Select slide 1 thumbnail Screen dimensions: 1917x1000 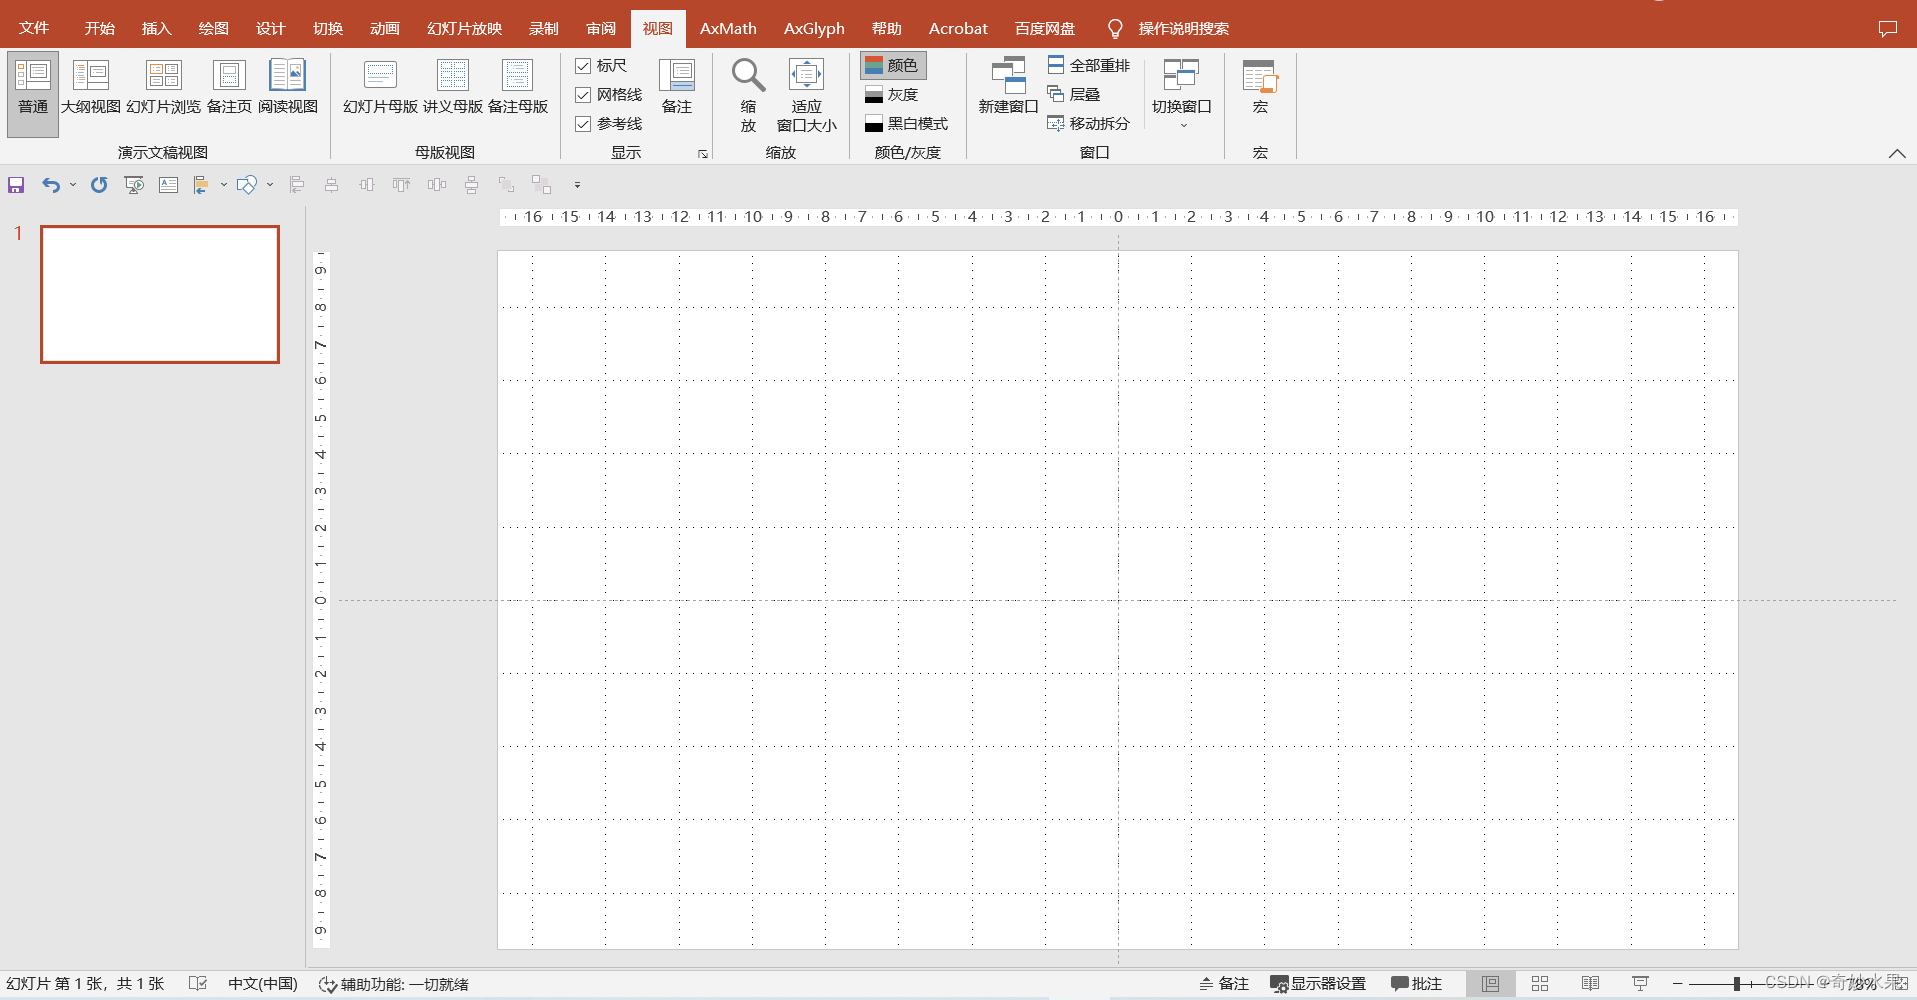pyautogui.click(x=160, y=294)
